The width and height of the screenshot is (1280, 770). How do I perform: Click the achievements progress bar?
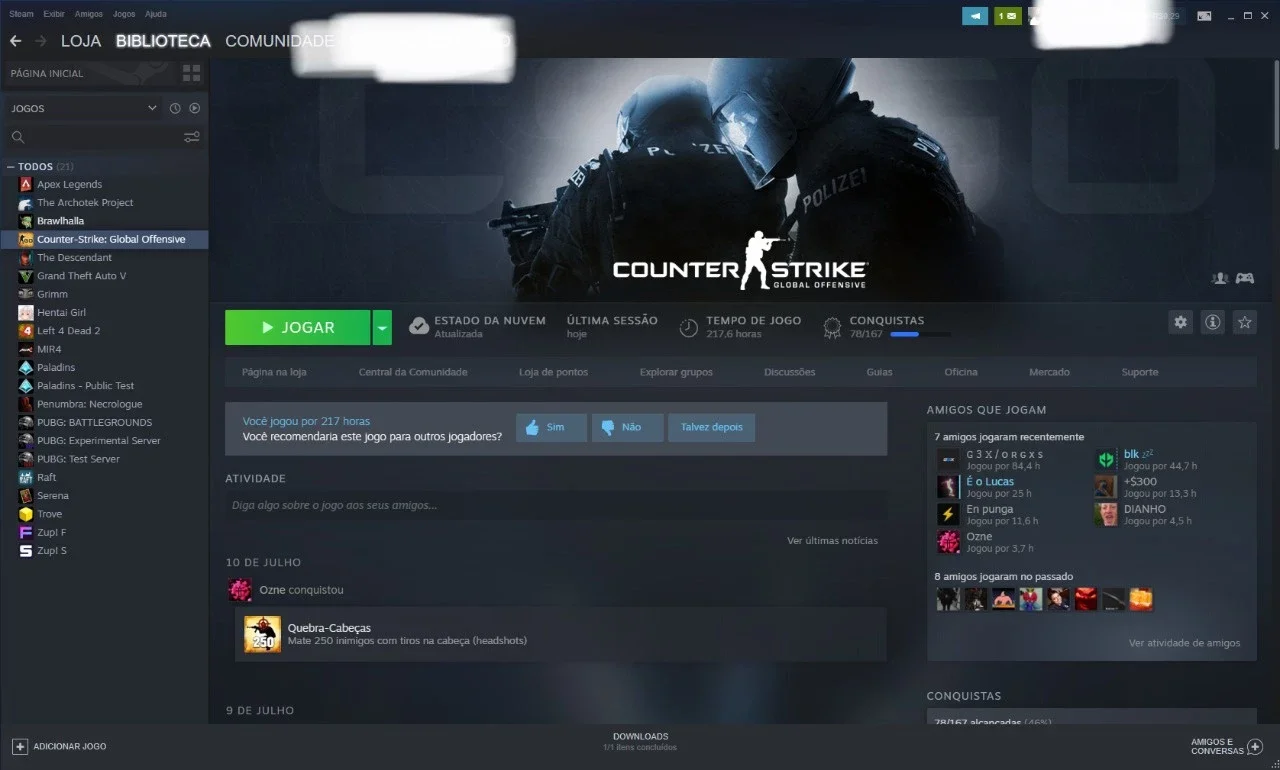920,334
